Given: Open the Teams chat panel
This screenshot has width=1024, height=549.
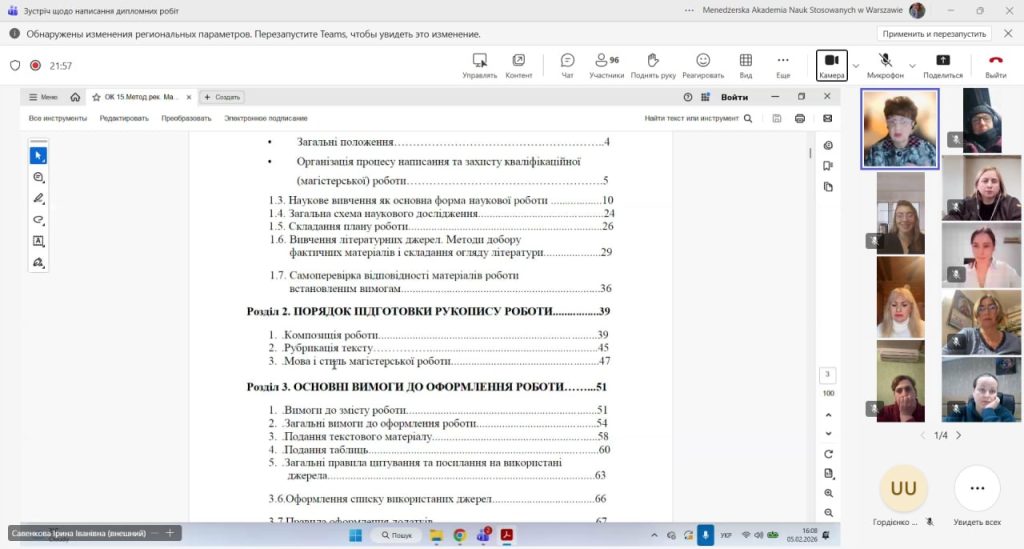Looking at the screenshot, I should [567, 65].
